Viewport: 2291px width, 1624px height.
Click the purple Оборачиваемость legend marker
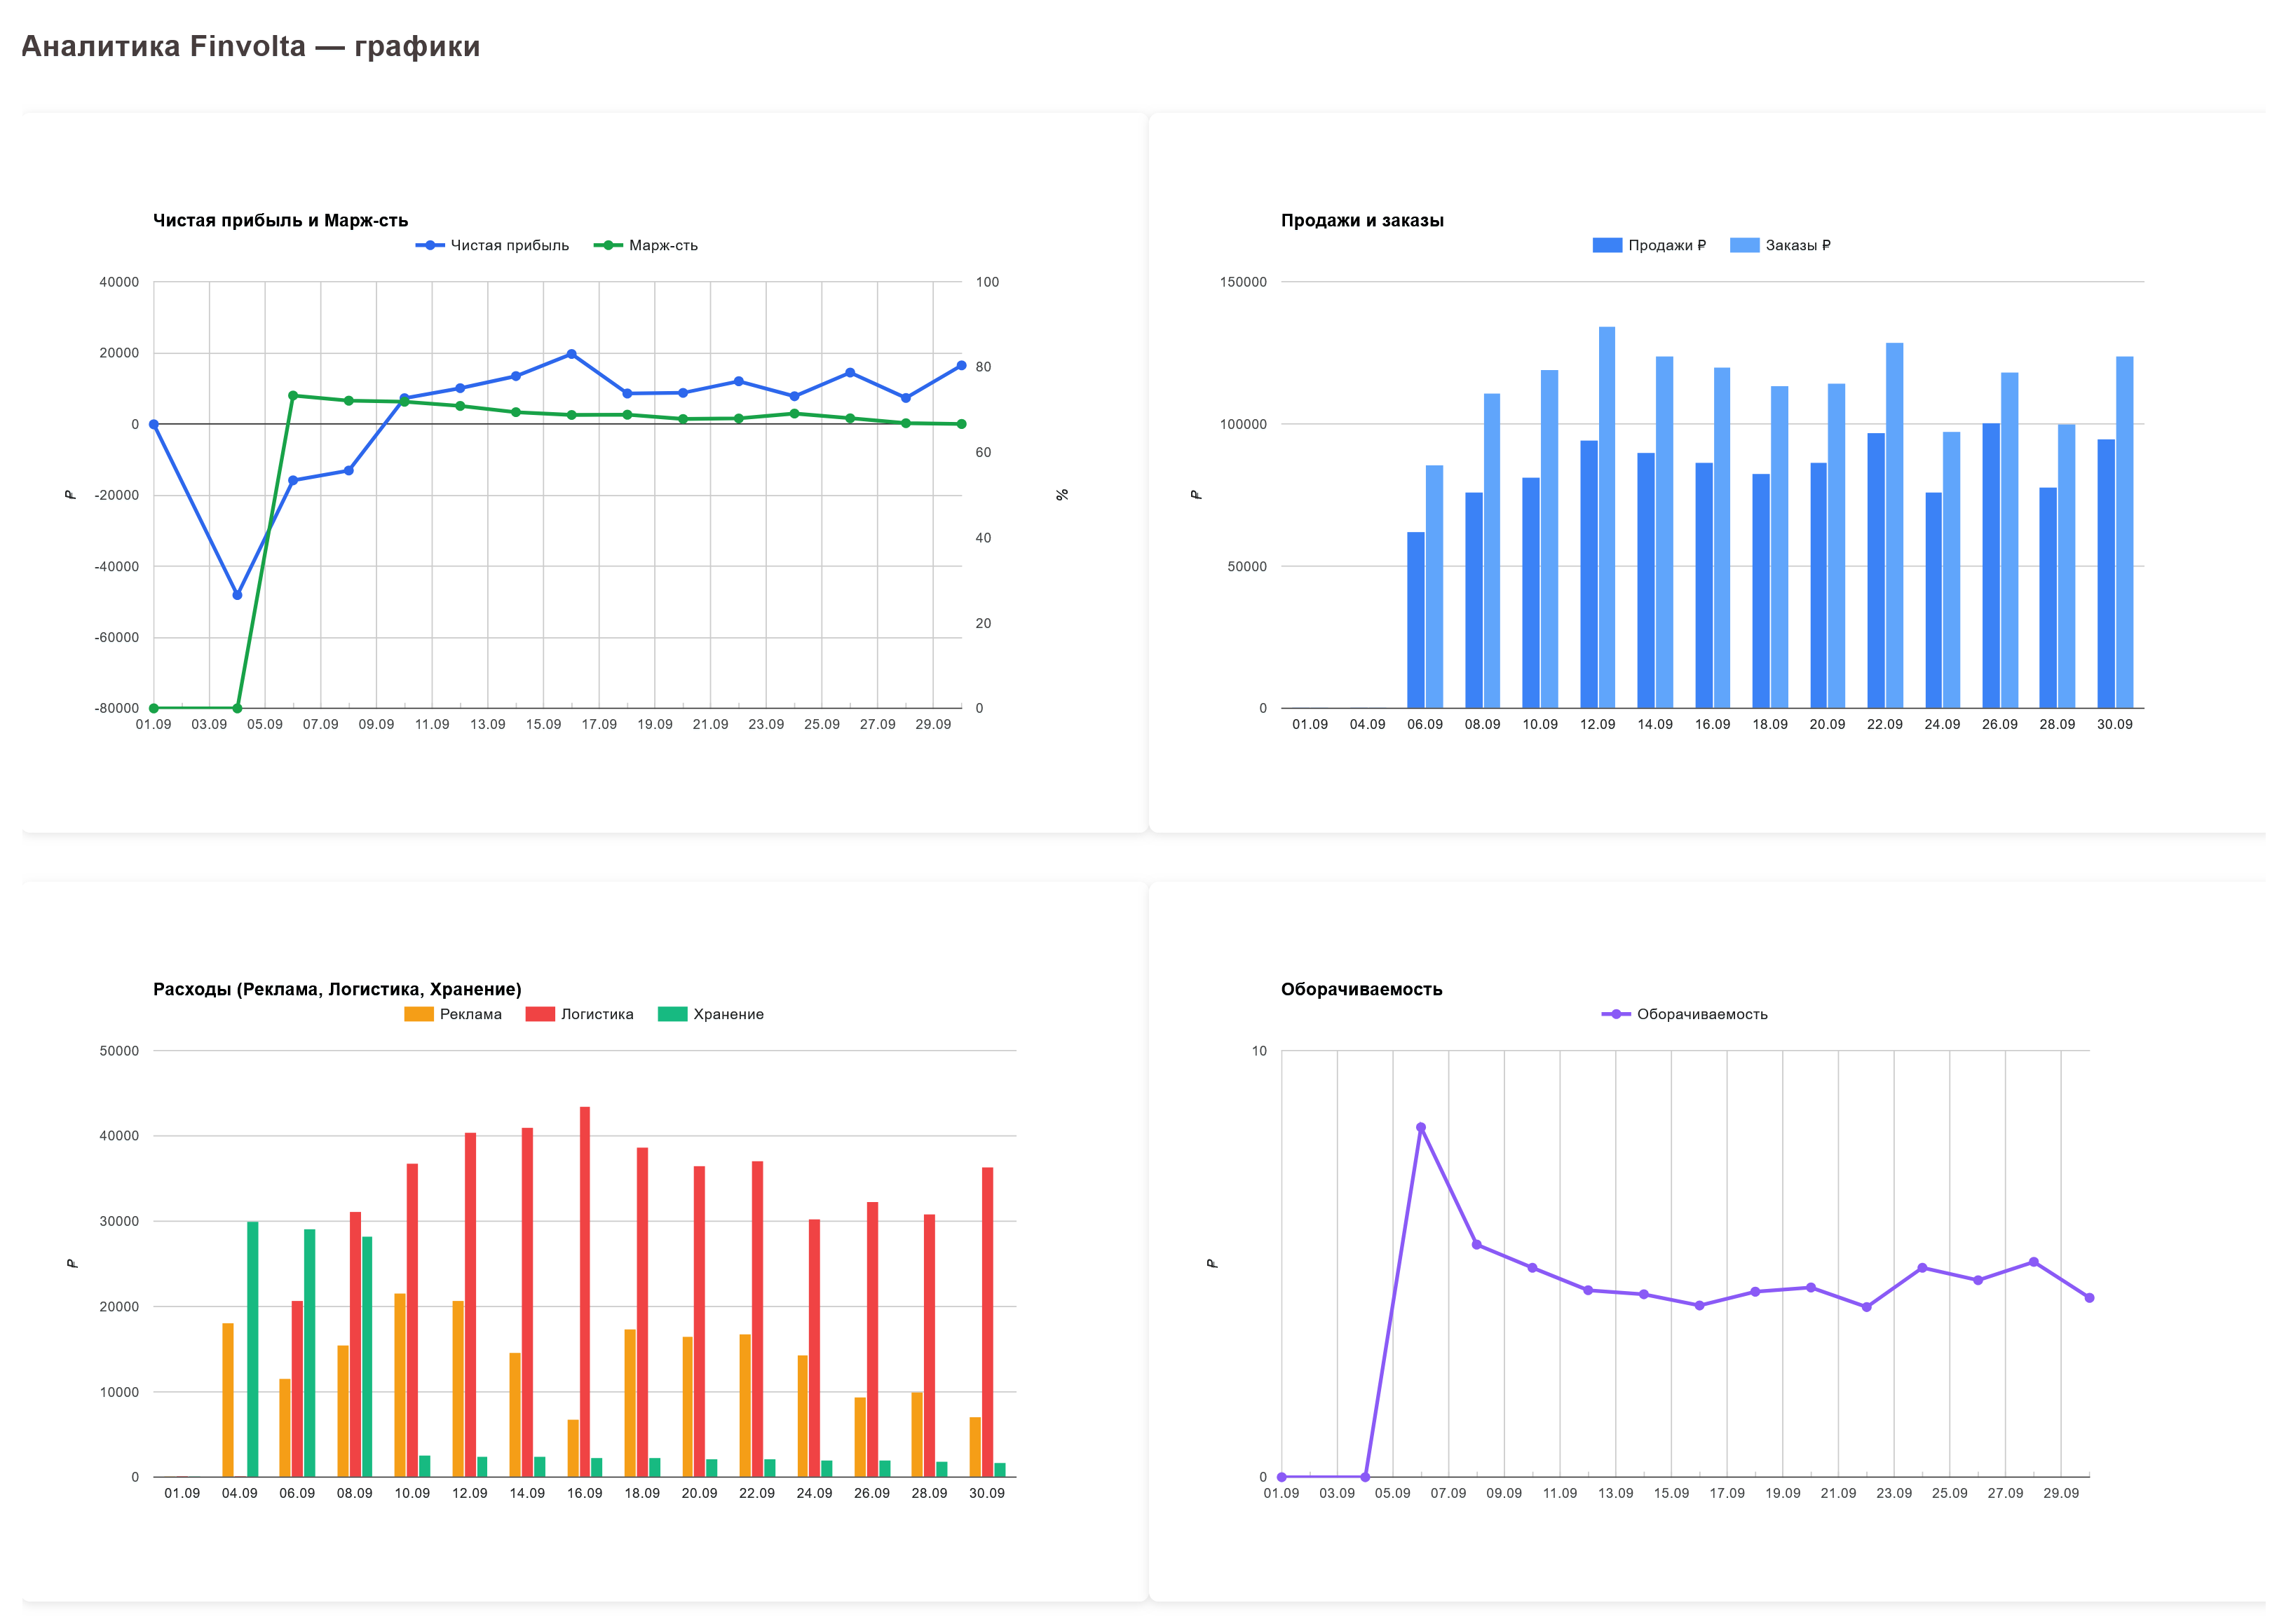pos(1615,1014)
